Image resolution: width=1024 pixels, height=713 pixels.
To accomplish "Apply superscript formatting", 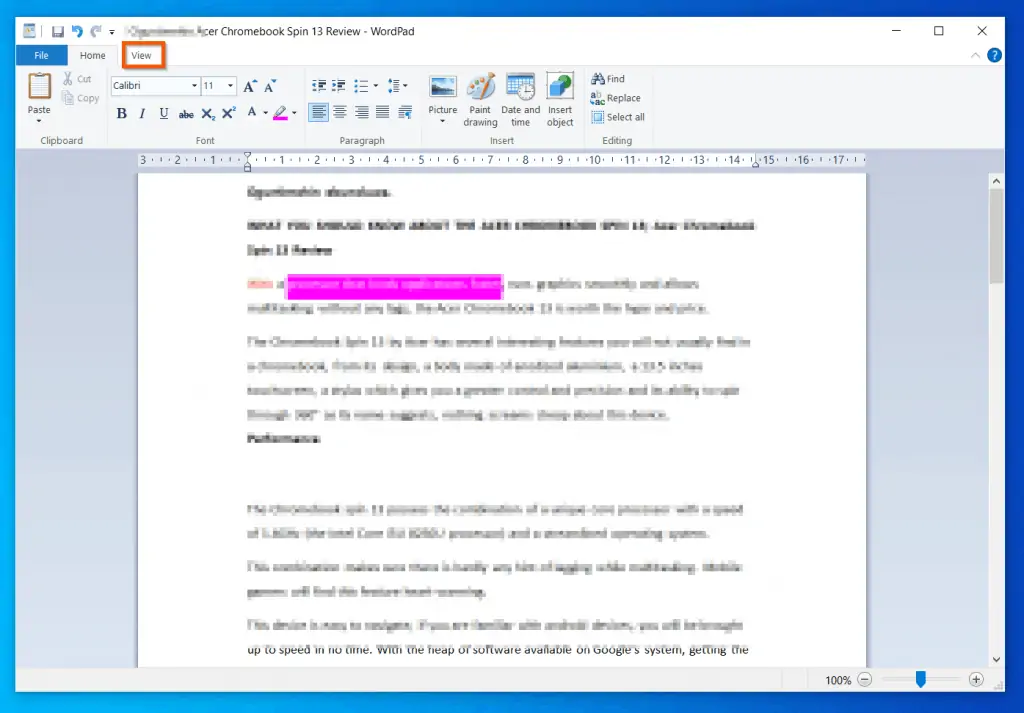I will 228,113.
